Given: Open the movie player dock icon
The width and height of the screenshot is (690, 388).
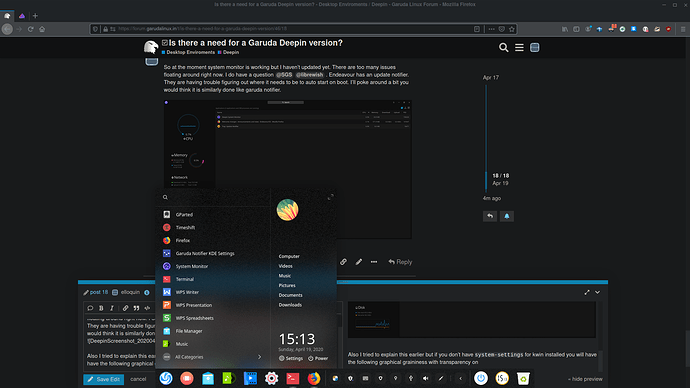Looking at the screenshot, I should pos(250,378).
